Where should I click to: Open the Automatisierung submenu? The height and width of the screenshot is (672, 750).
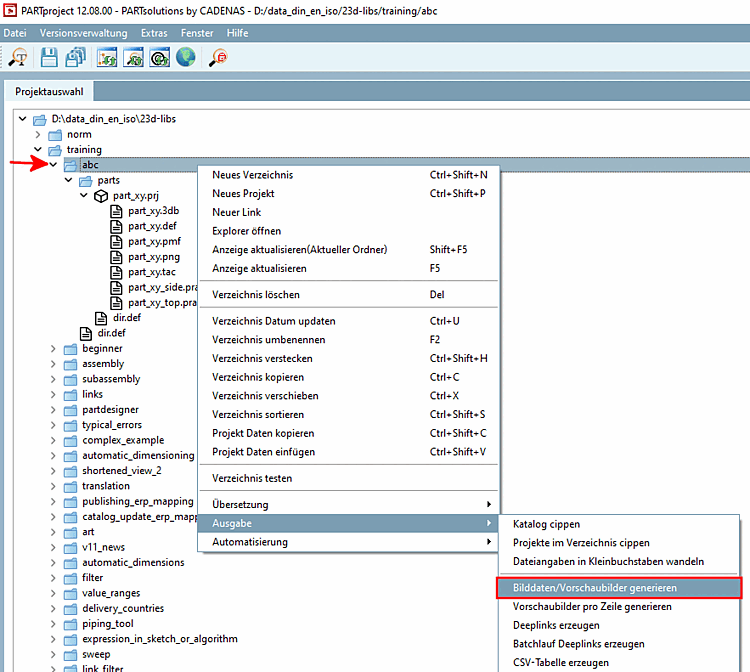point(349,542)
